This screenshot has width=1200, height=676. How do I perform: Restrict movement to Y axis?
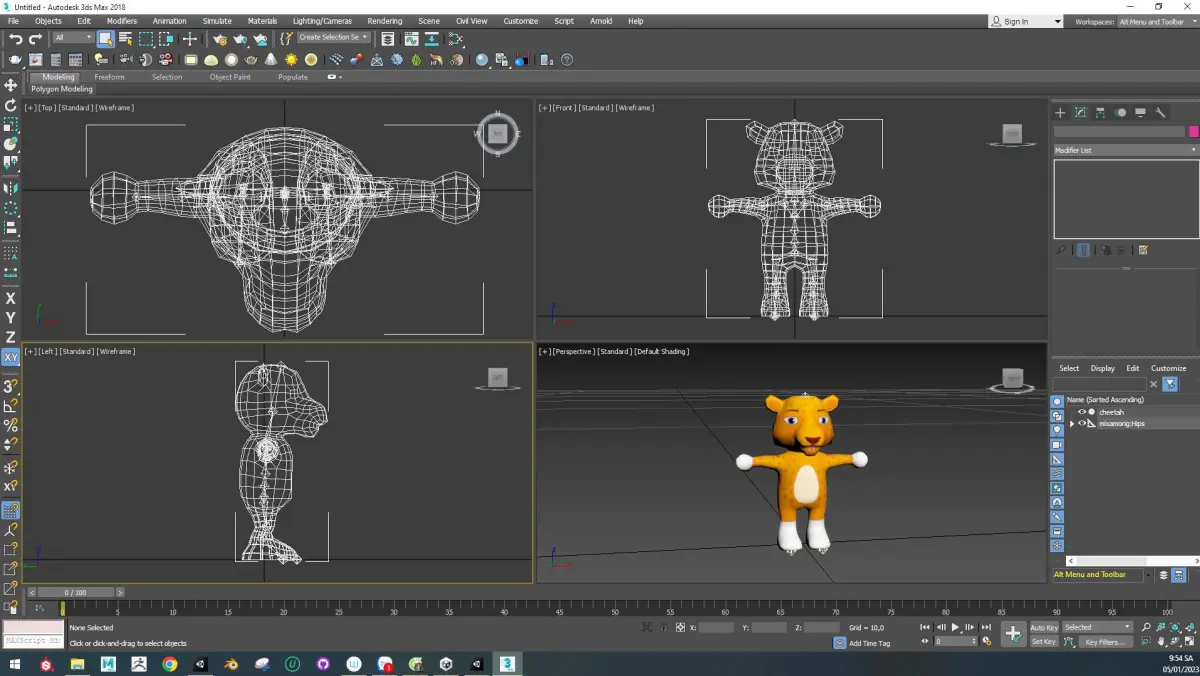coord(11,317)
